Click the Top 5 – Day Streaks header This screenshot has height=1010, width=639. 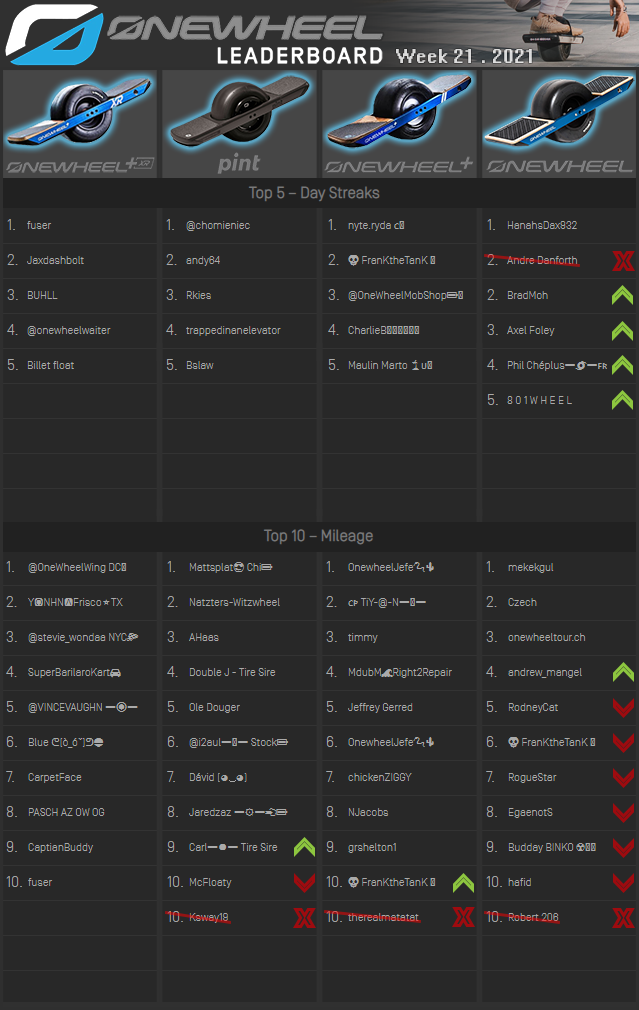coord(314,193)
